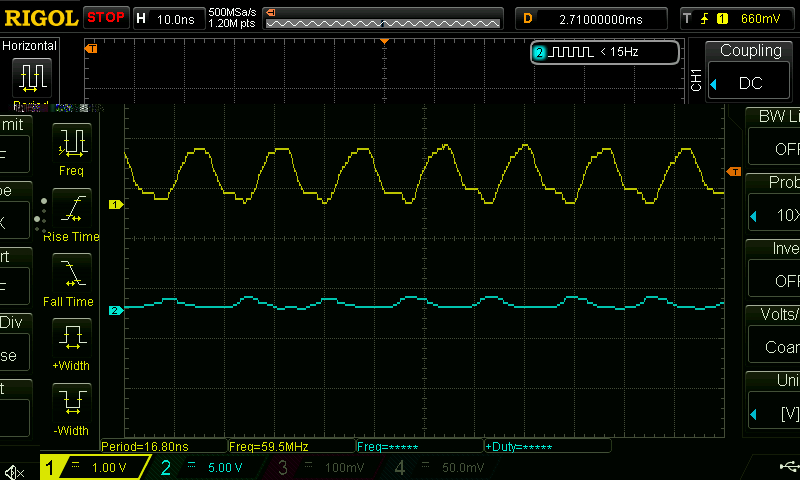This screenshot has width=800, height=480.
Task: Click the sound mute speaker icon
Action: 14,472
